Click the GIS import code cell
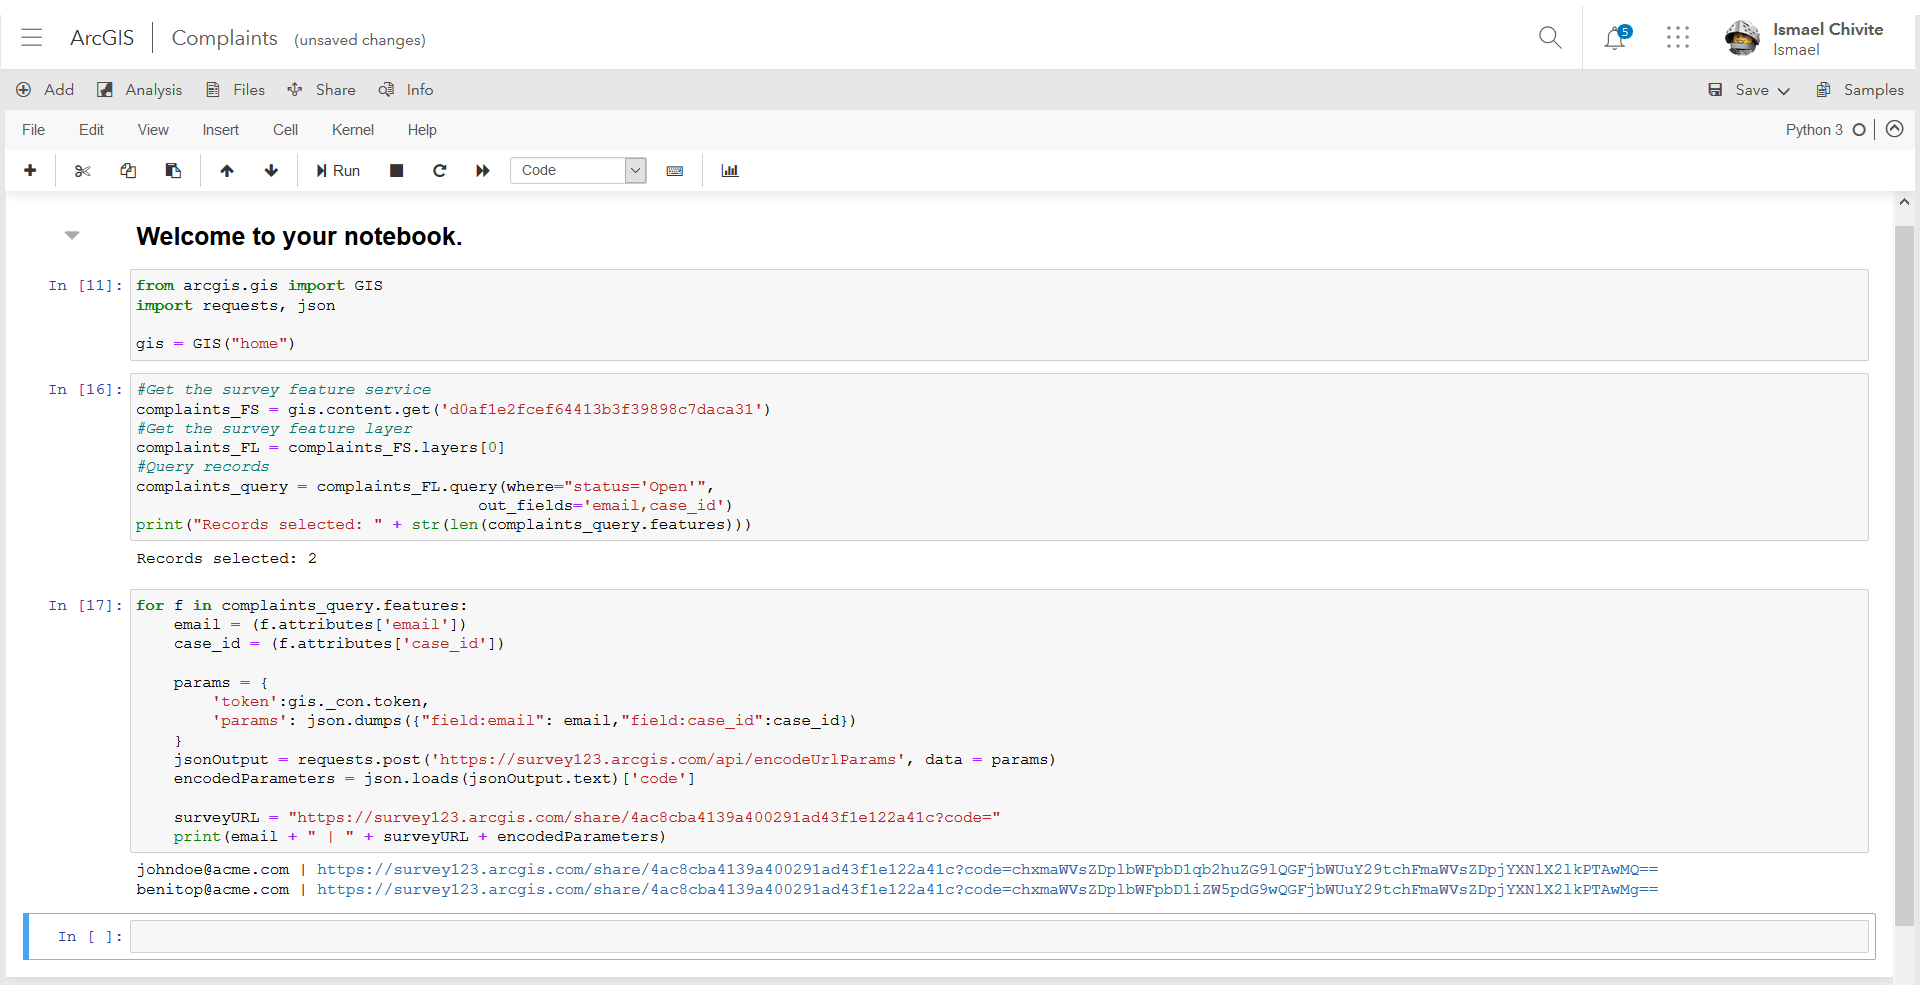Viewport: 1920px width, 985px height. click(999, 315)
